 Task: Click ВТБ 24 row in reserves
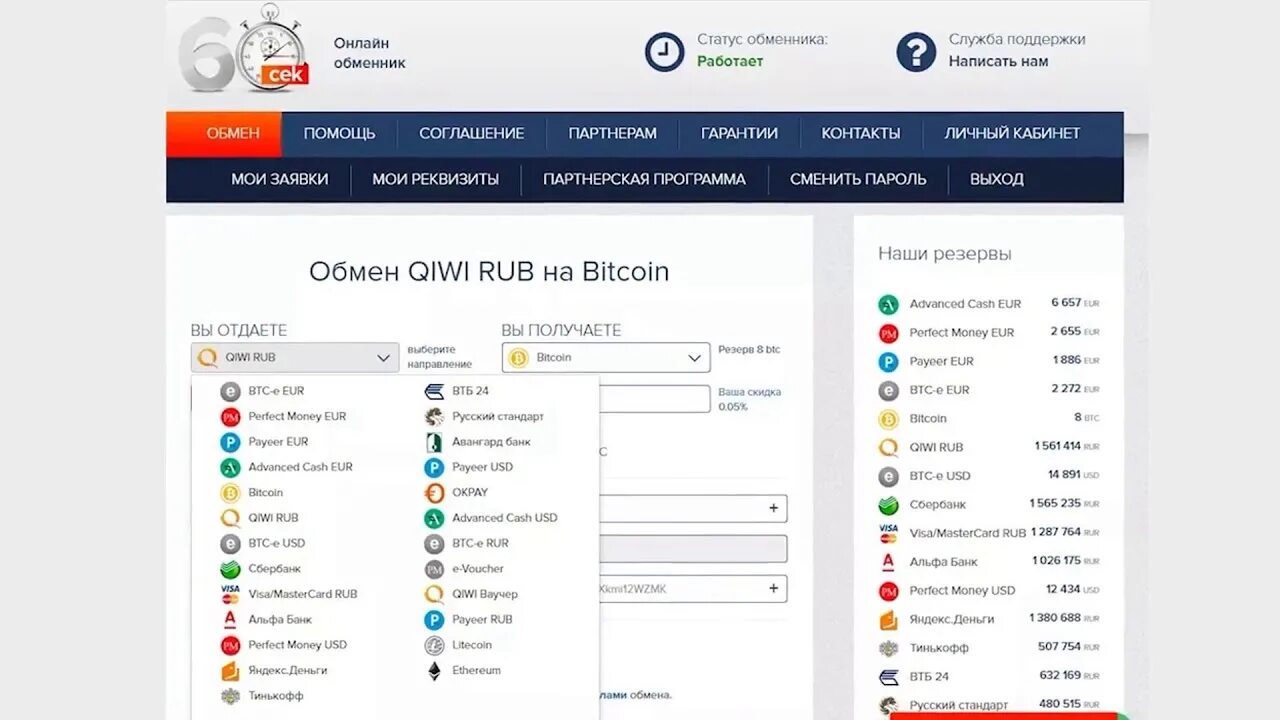989,677
